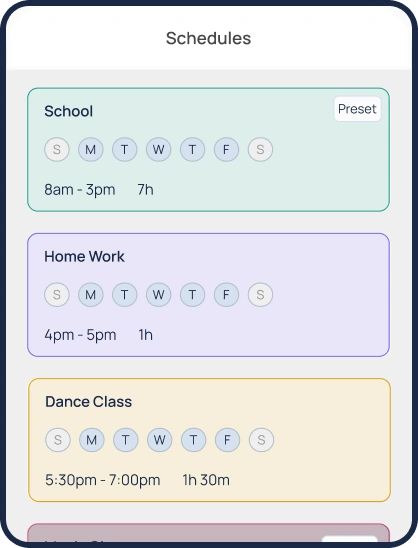Image resolution: width=418 pixels, height=548 pixels.
Task: Toggle Monday in the School schedule
Action: coord(91,150)
